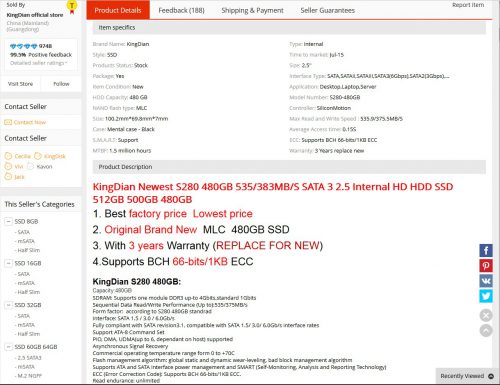
Task: Click the chat icon beside Kavon
Action: click(x=30, y=166)
